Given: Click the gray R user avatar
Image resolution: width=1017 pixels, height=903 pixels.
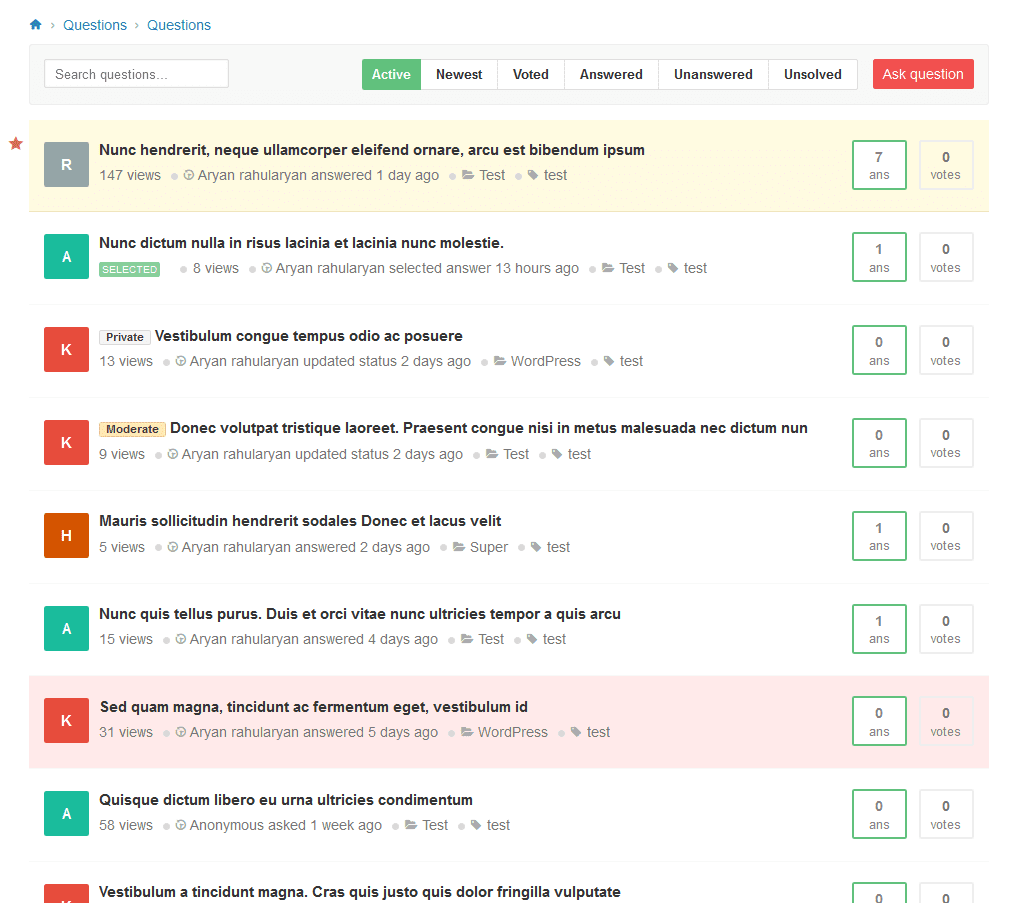Looking at the screenshot, I should pos(67,164).
